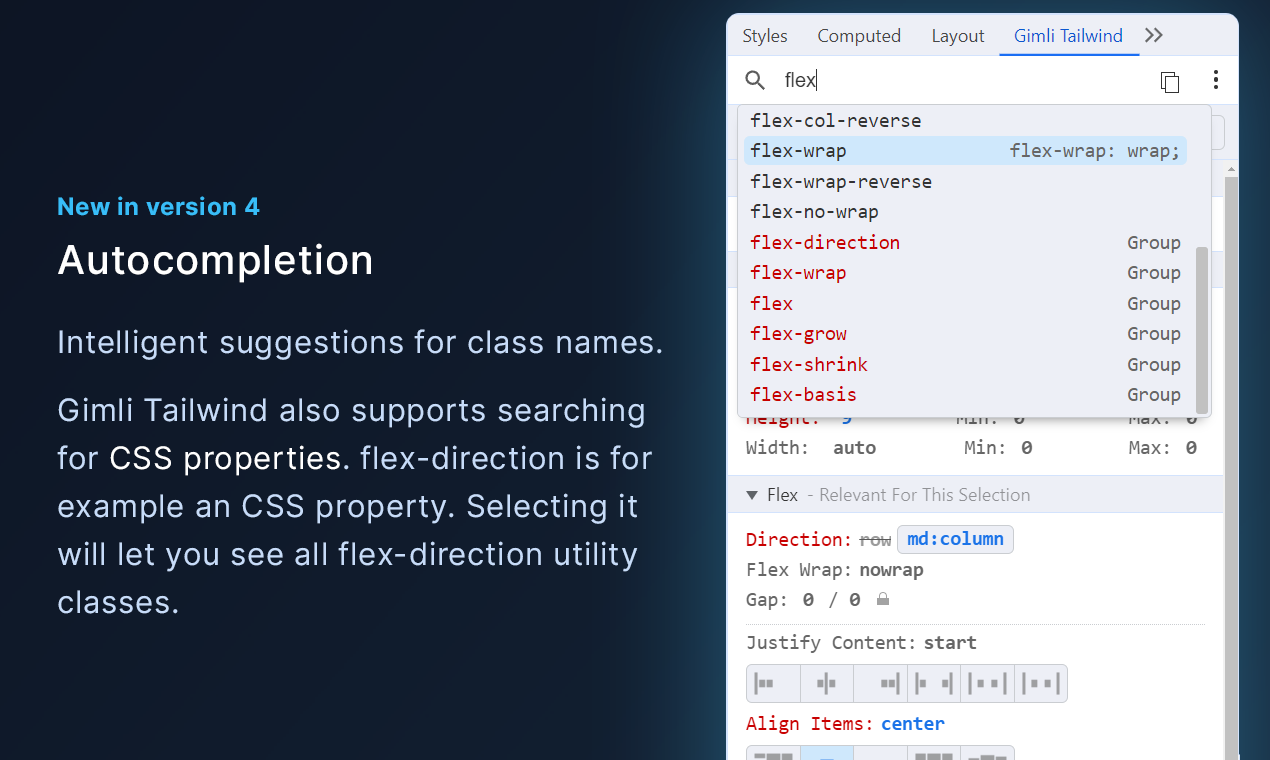The width and height of the screenshot is (1270, 760).
Task: Click the 'nowrap' Flex Wrap value
Action: [x=891, y=570]
